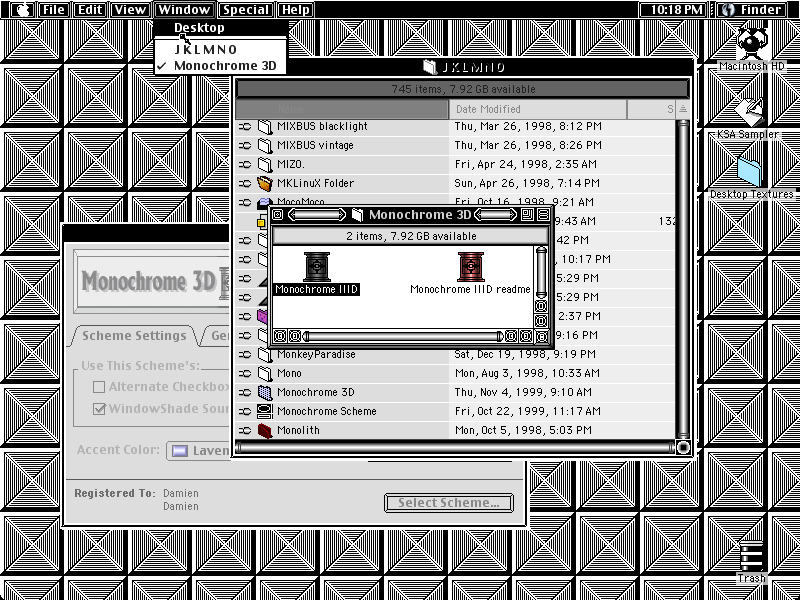The height and width of the screenshot is (600, 800).
Task: Click the 'Monochrome IIID readme' file name label
Action: coord(470,289)
